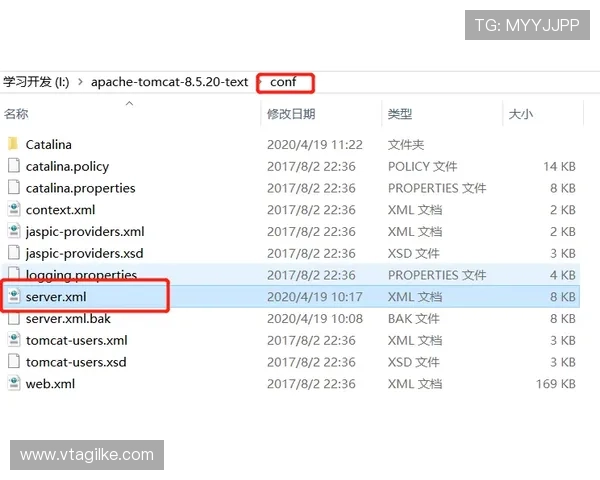The image size is (600, 480).
Task: Click the server.xml.bak file icon
Action: coord(14,318)
